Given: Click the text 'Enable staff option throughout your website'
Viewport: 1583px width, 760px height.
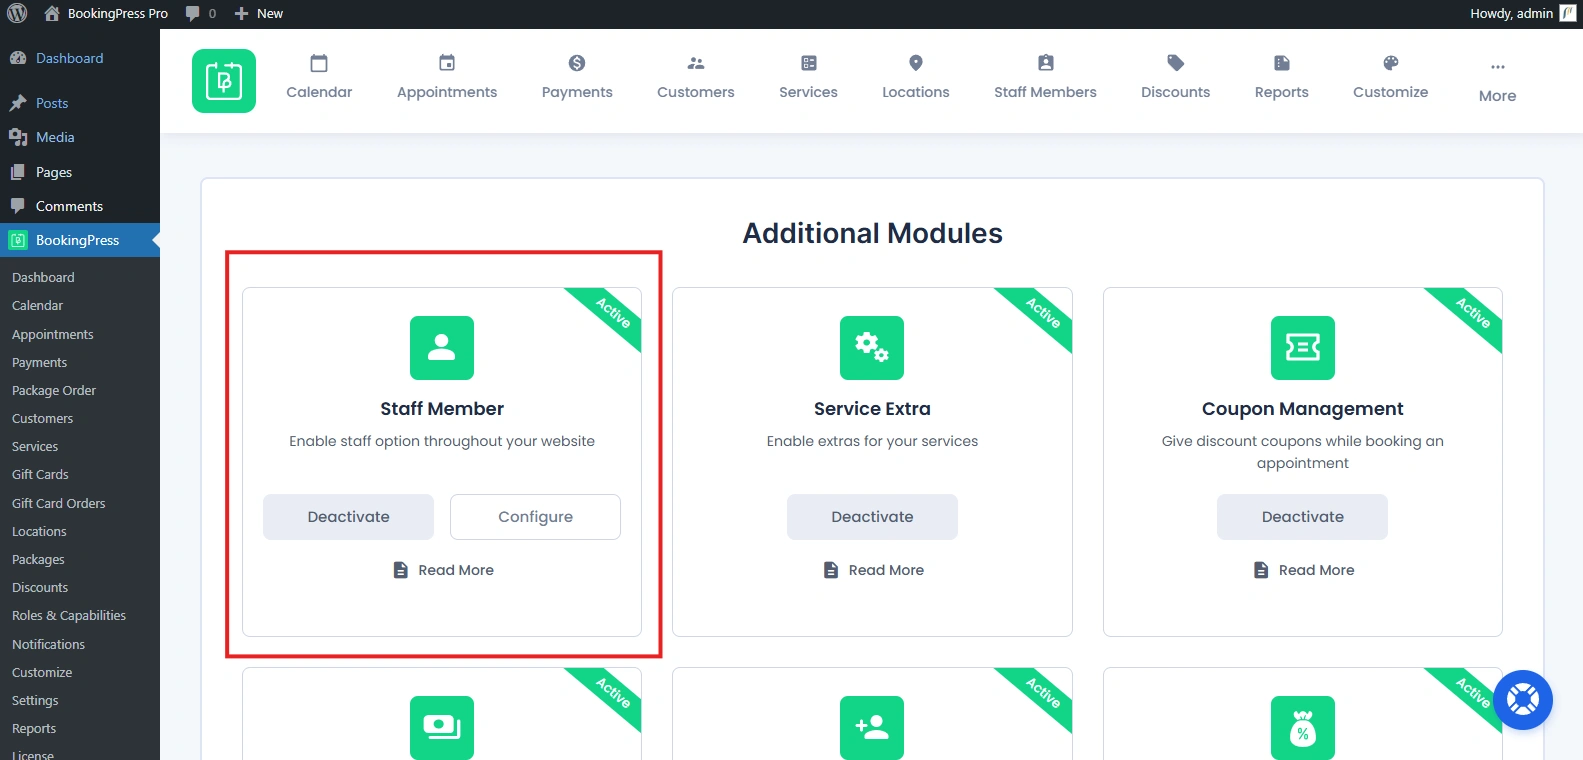Looking at the screenshot, I should [442, 441].
